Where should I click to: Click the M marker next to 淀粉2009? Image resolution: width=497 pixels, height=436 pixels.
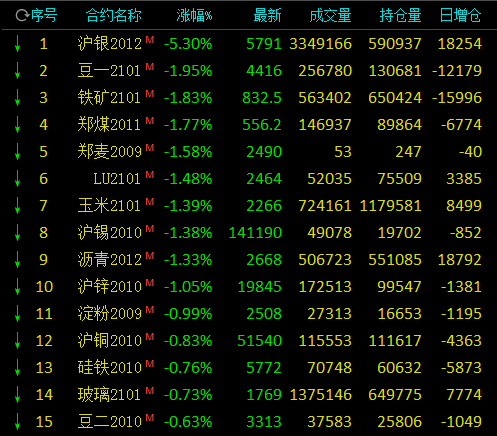coord(150,310)
